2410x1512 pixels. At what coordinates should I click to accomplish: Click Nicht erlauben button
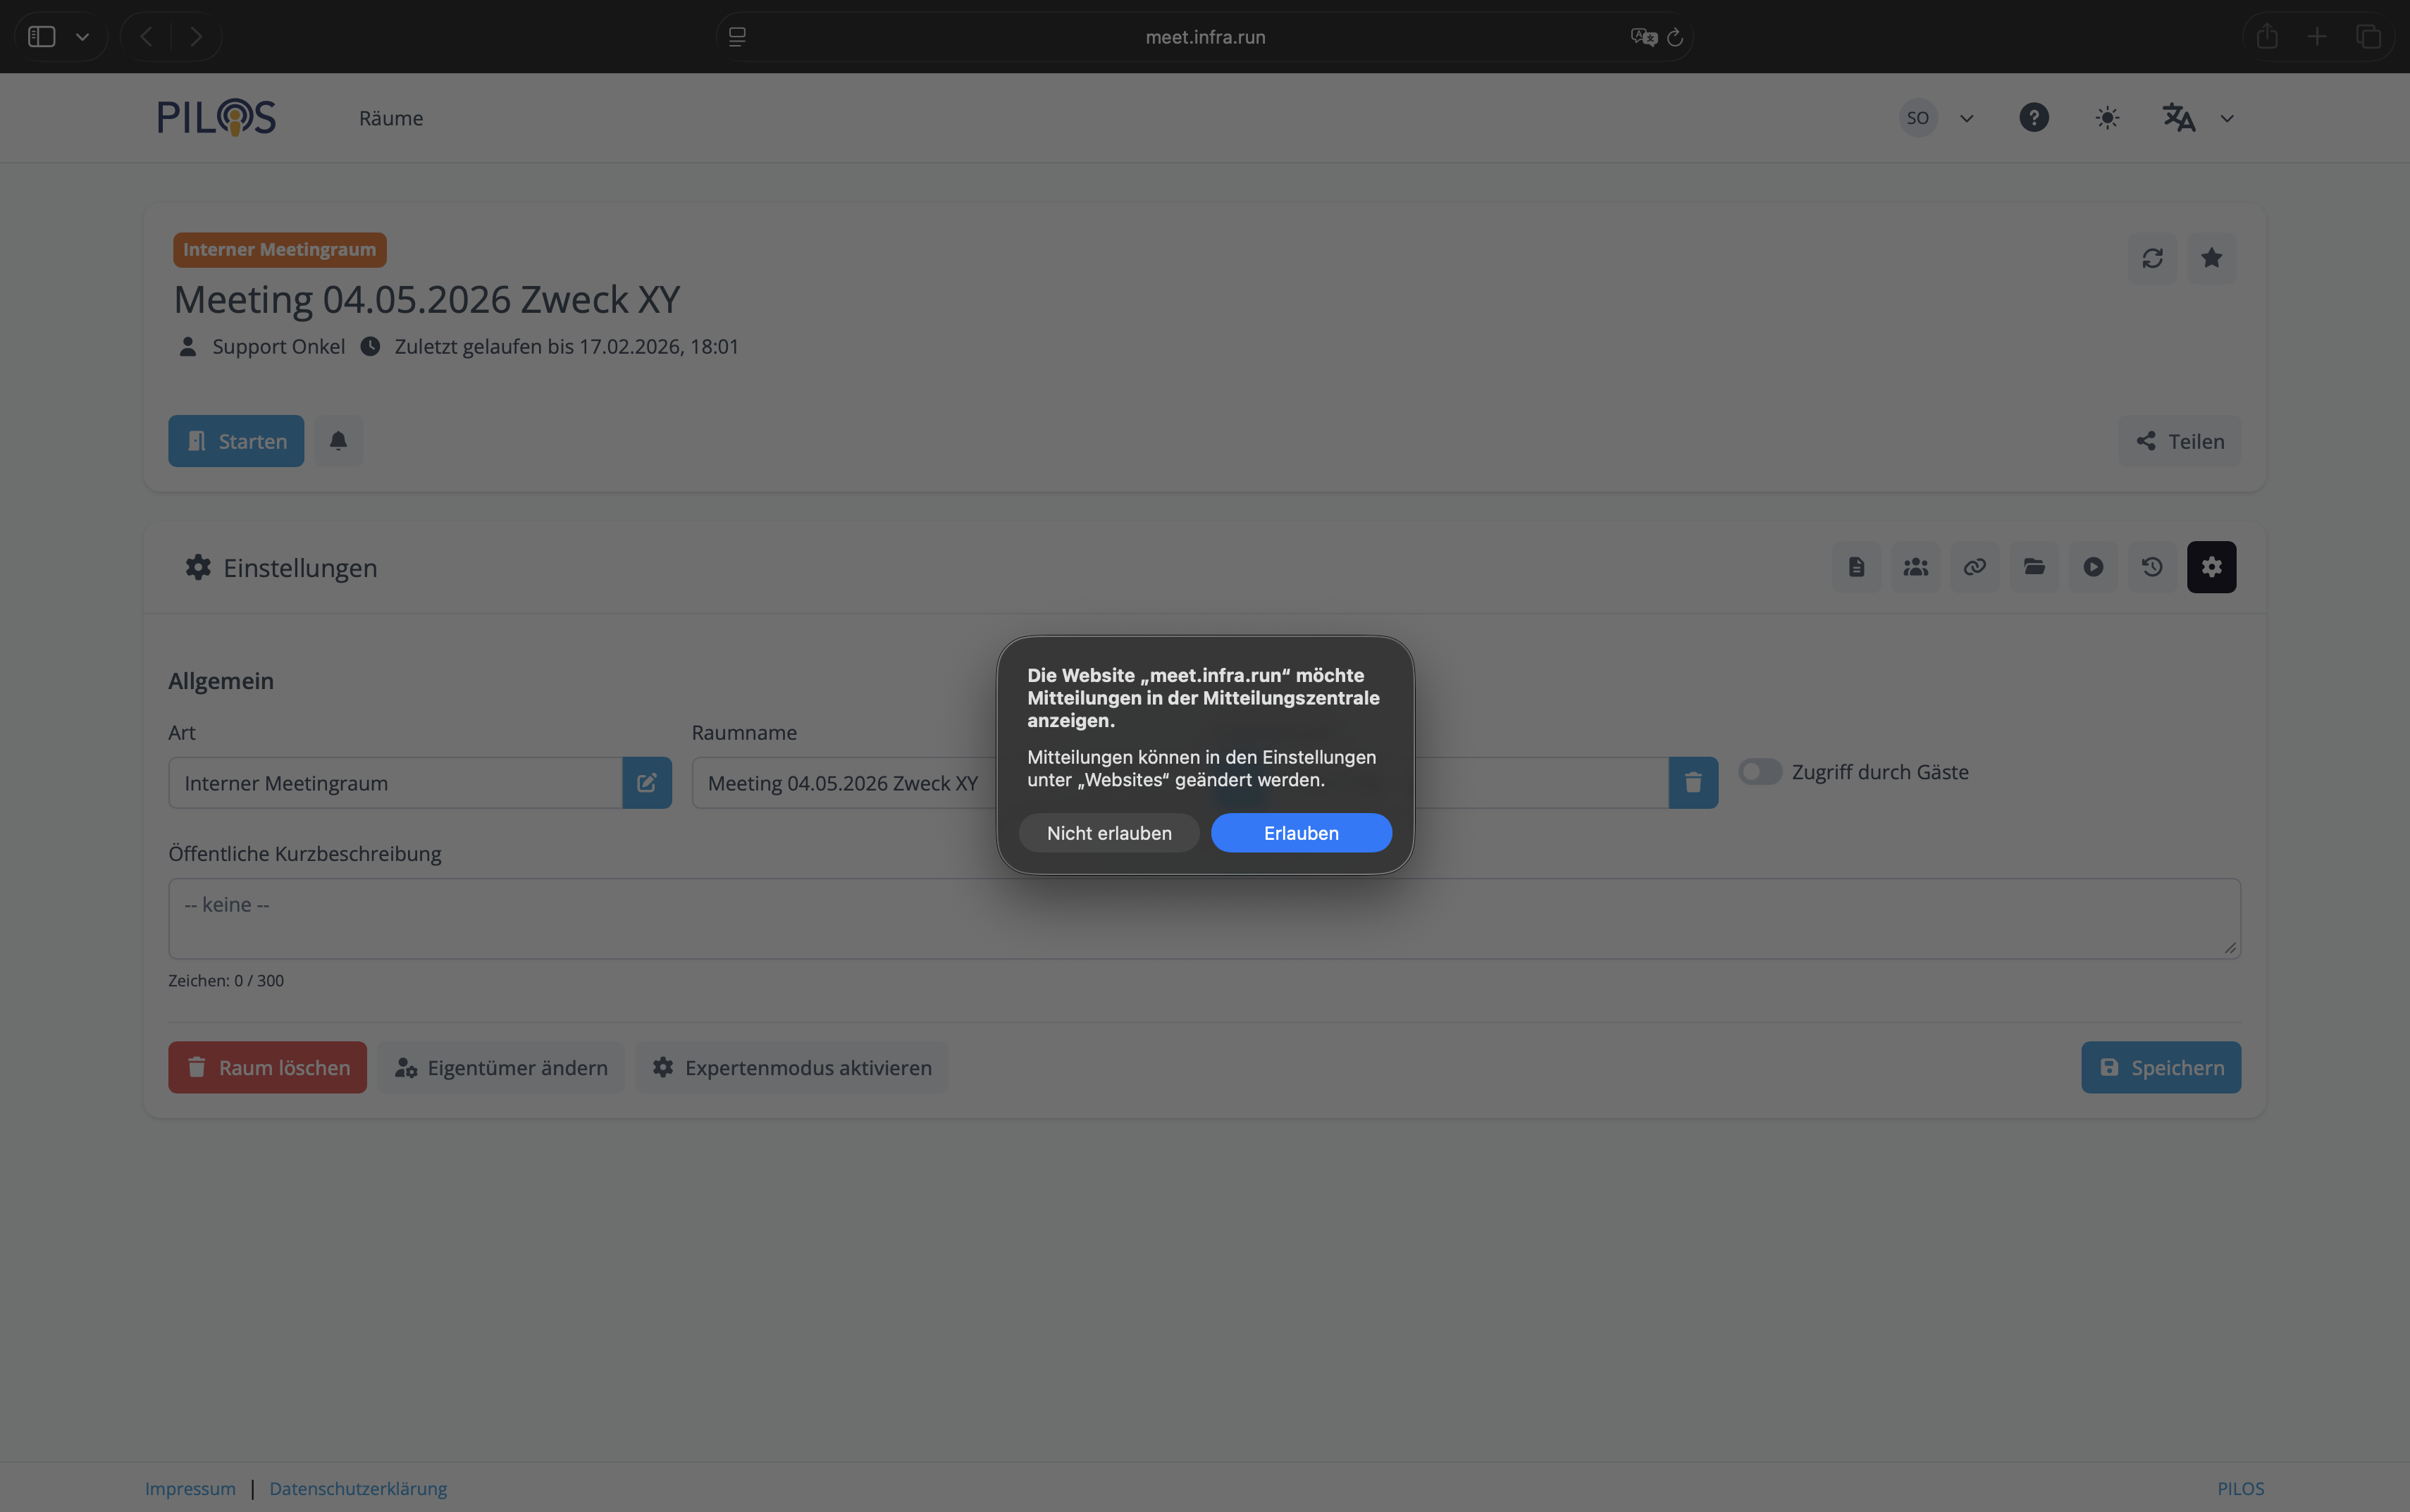(x=1109, y=833)
